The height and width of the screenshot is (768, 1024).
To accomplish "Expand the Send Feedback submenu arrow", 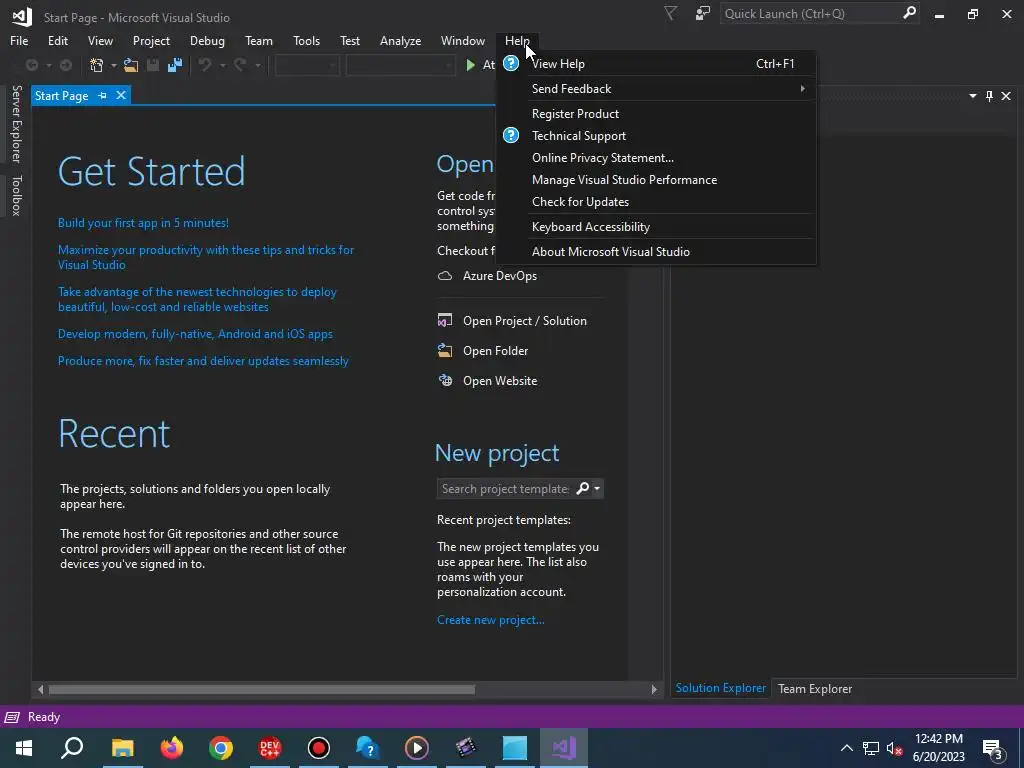I will pyautogui.click(x=803, y=88).
